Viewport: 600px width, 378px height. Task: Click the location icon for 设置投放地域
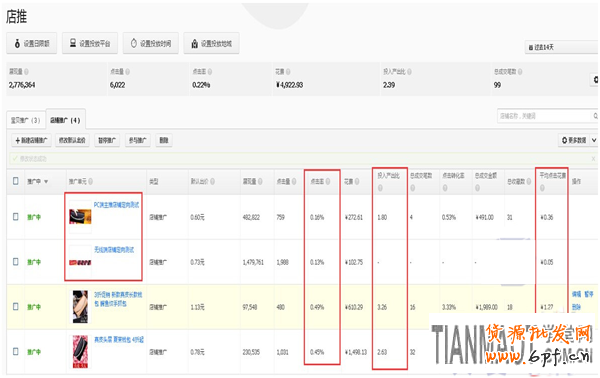(x=194, y=43)
